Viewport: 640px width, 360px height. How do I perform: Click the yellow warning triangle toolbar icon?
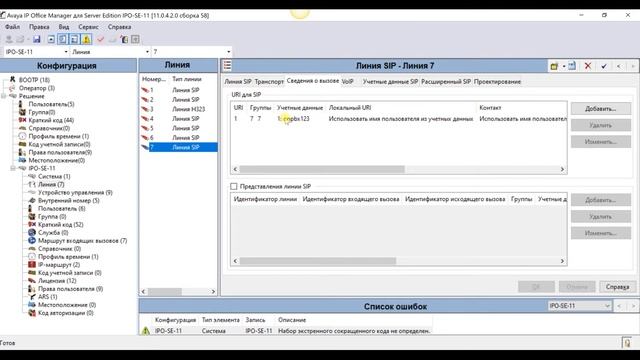(87, 39)
